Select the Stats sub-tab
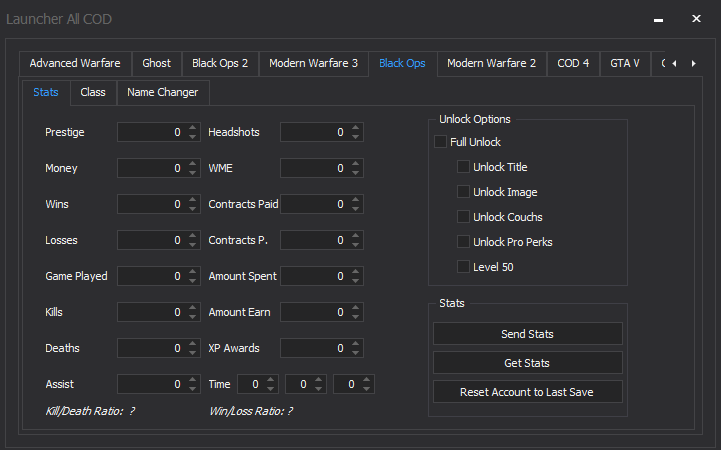The width and height of the screenshot is (721, 450). coord(46,92)
